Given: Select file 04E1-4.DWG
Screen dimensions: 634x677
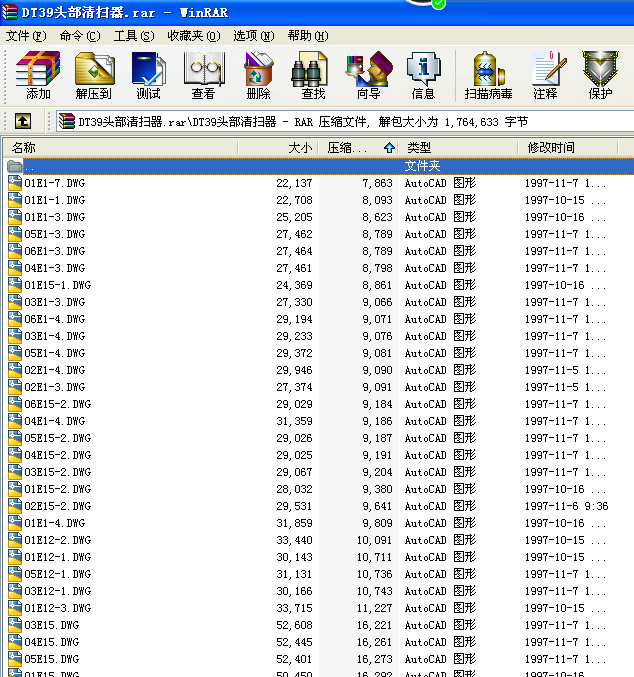Looking at the screenshot, I should tap(54, 421).
